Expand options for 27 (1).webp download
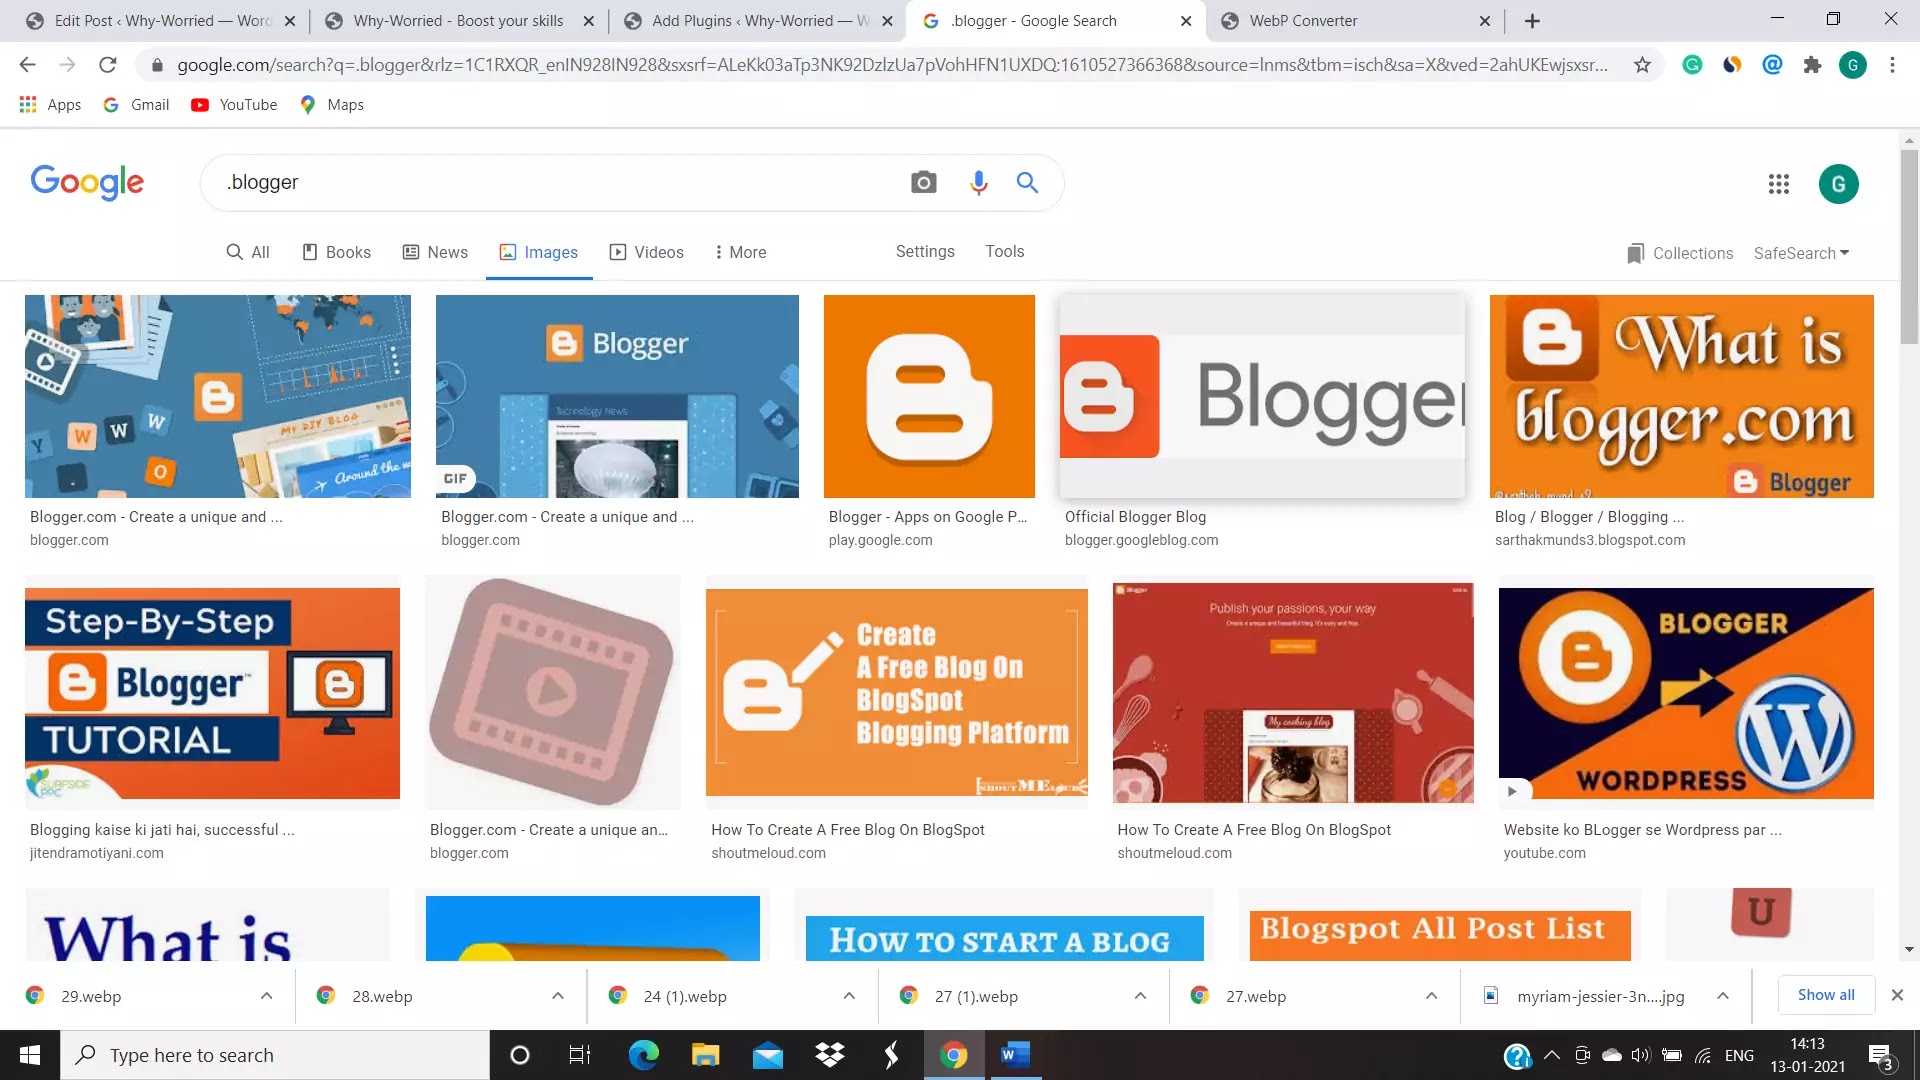Viewport: 1920px width, 1080px height. pos(1140,996)
